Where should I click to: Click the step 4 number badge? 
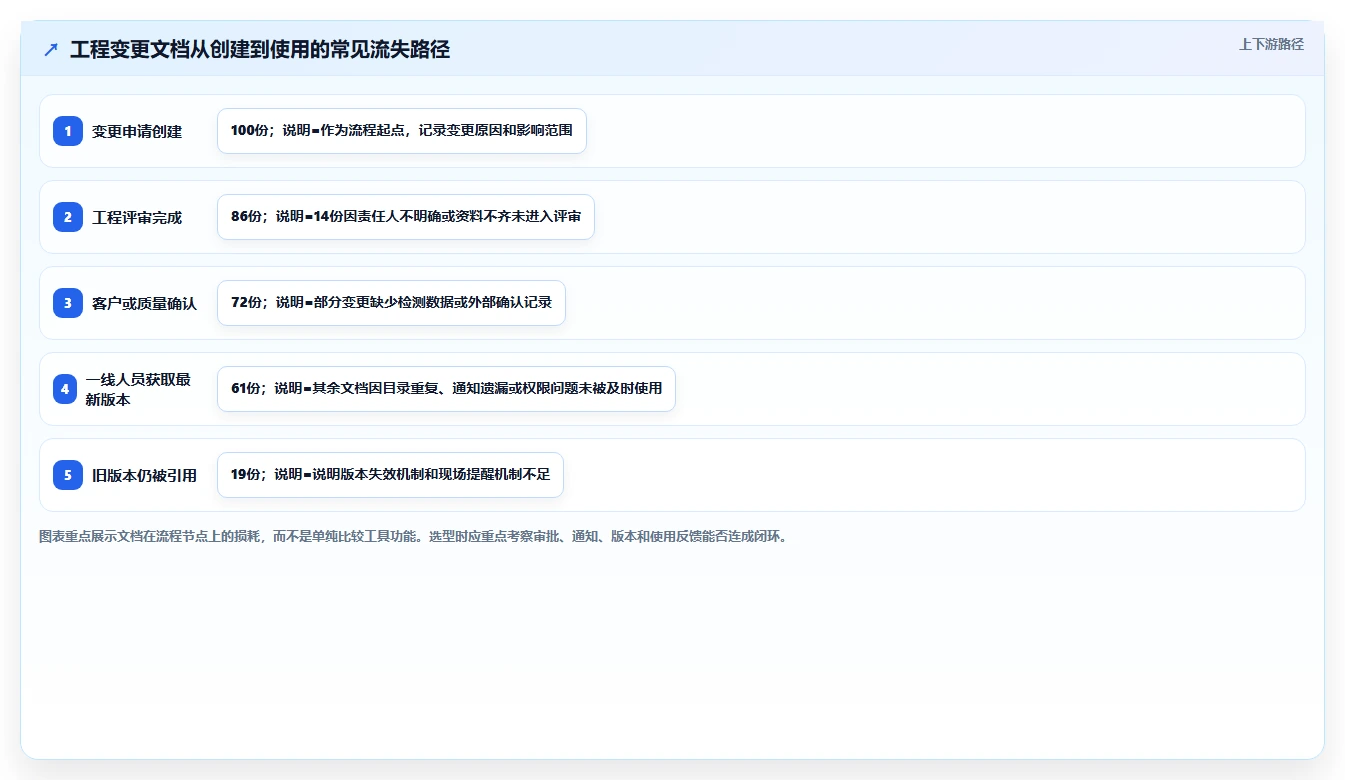tap(65, 389)
